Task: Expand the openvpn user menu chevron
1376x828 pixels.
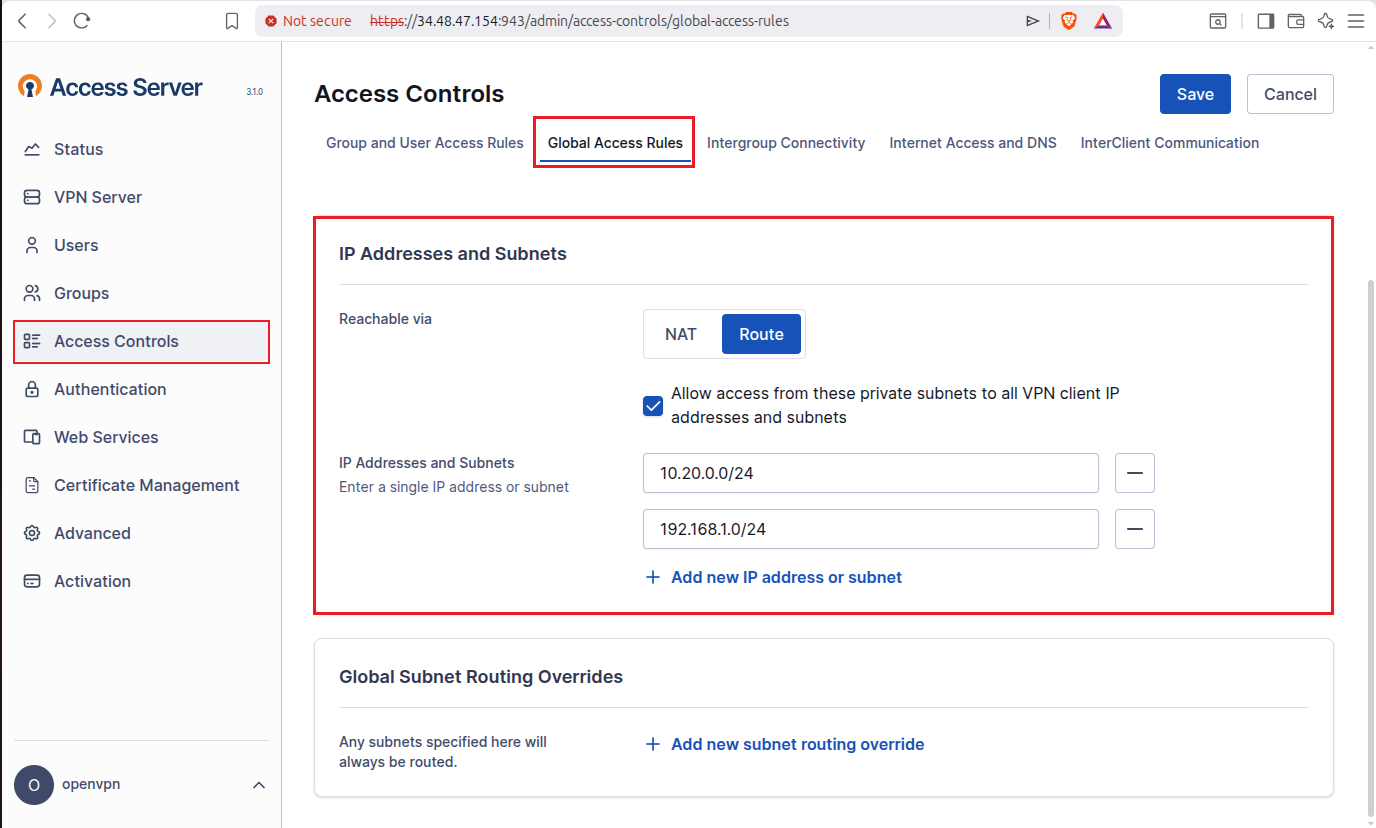Action: (259, 785)
